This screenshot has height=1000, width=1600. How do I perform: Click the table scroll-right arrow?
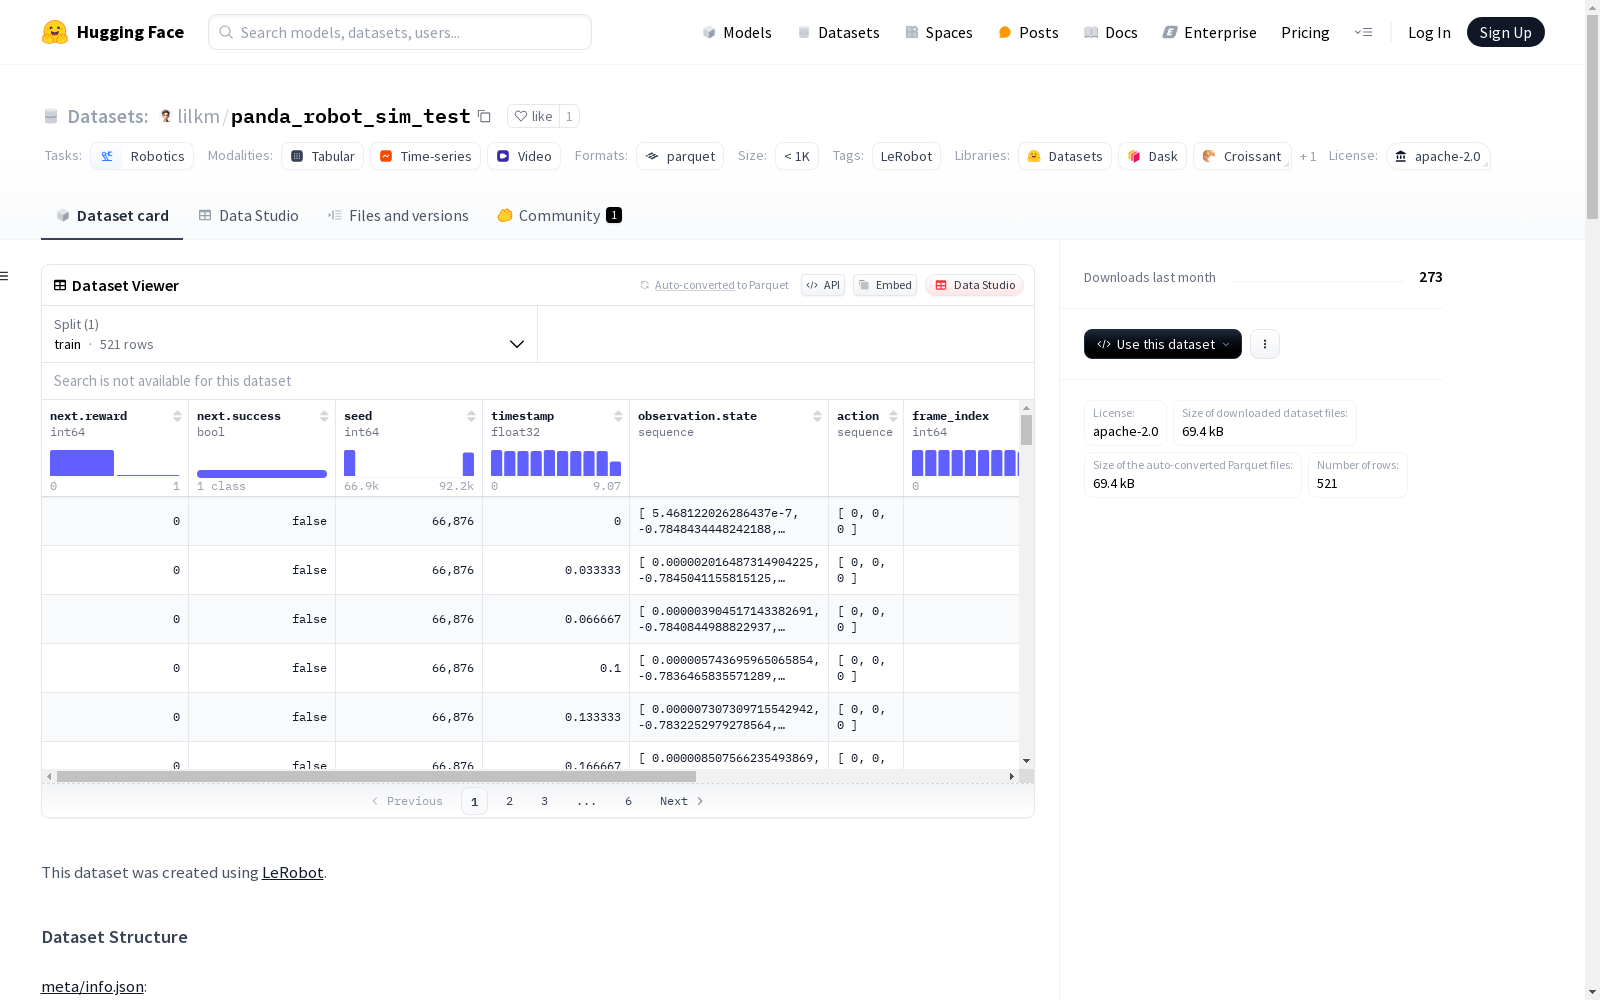(1012, 776)
